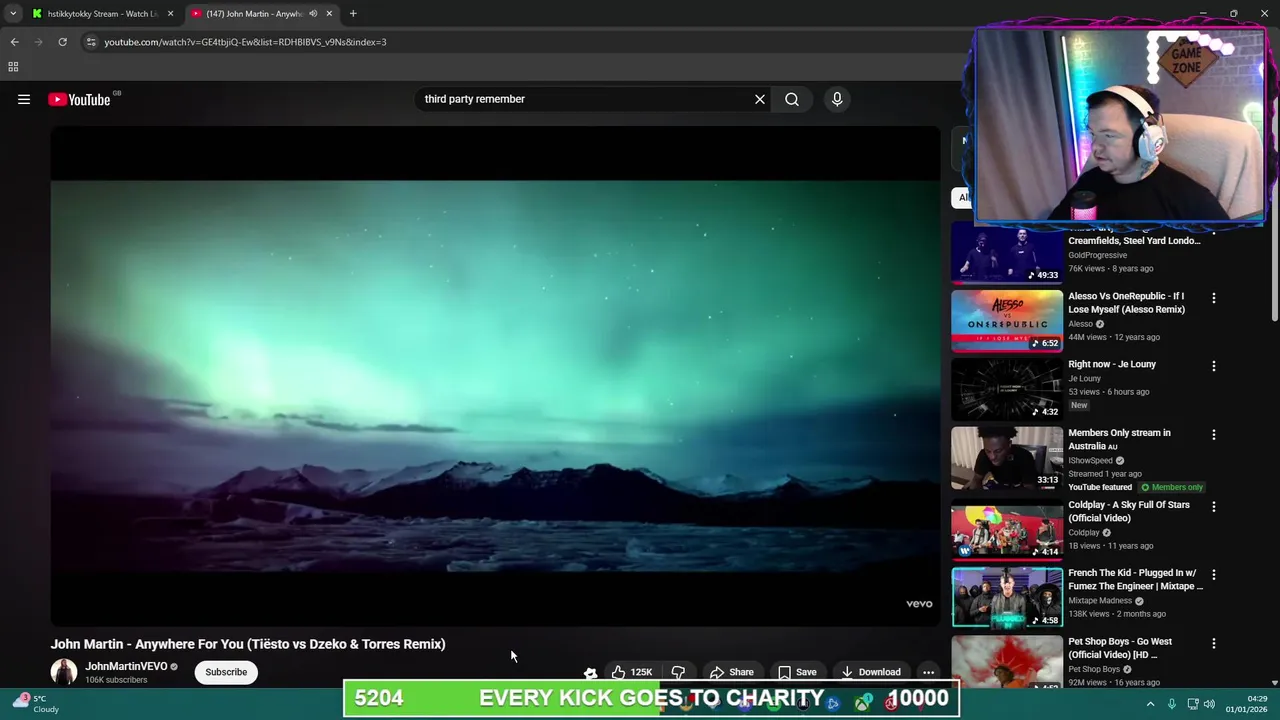Screen dimensions: 1280x720
Task: Click the 'Coldplay - A Sky Full Of Stars' title
Action: [1129, 511]
